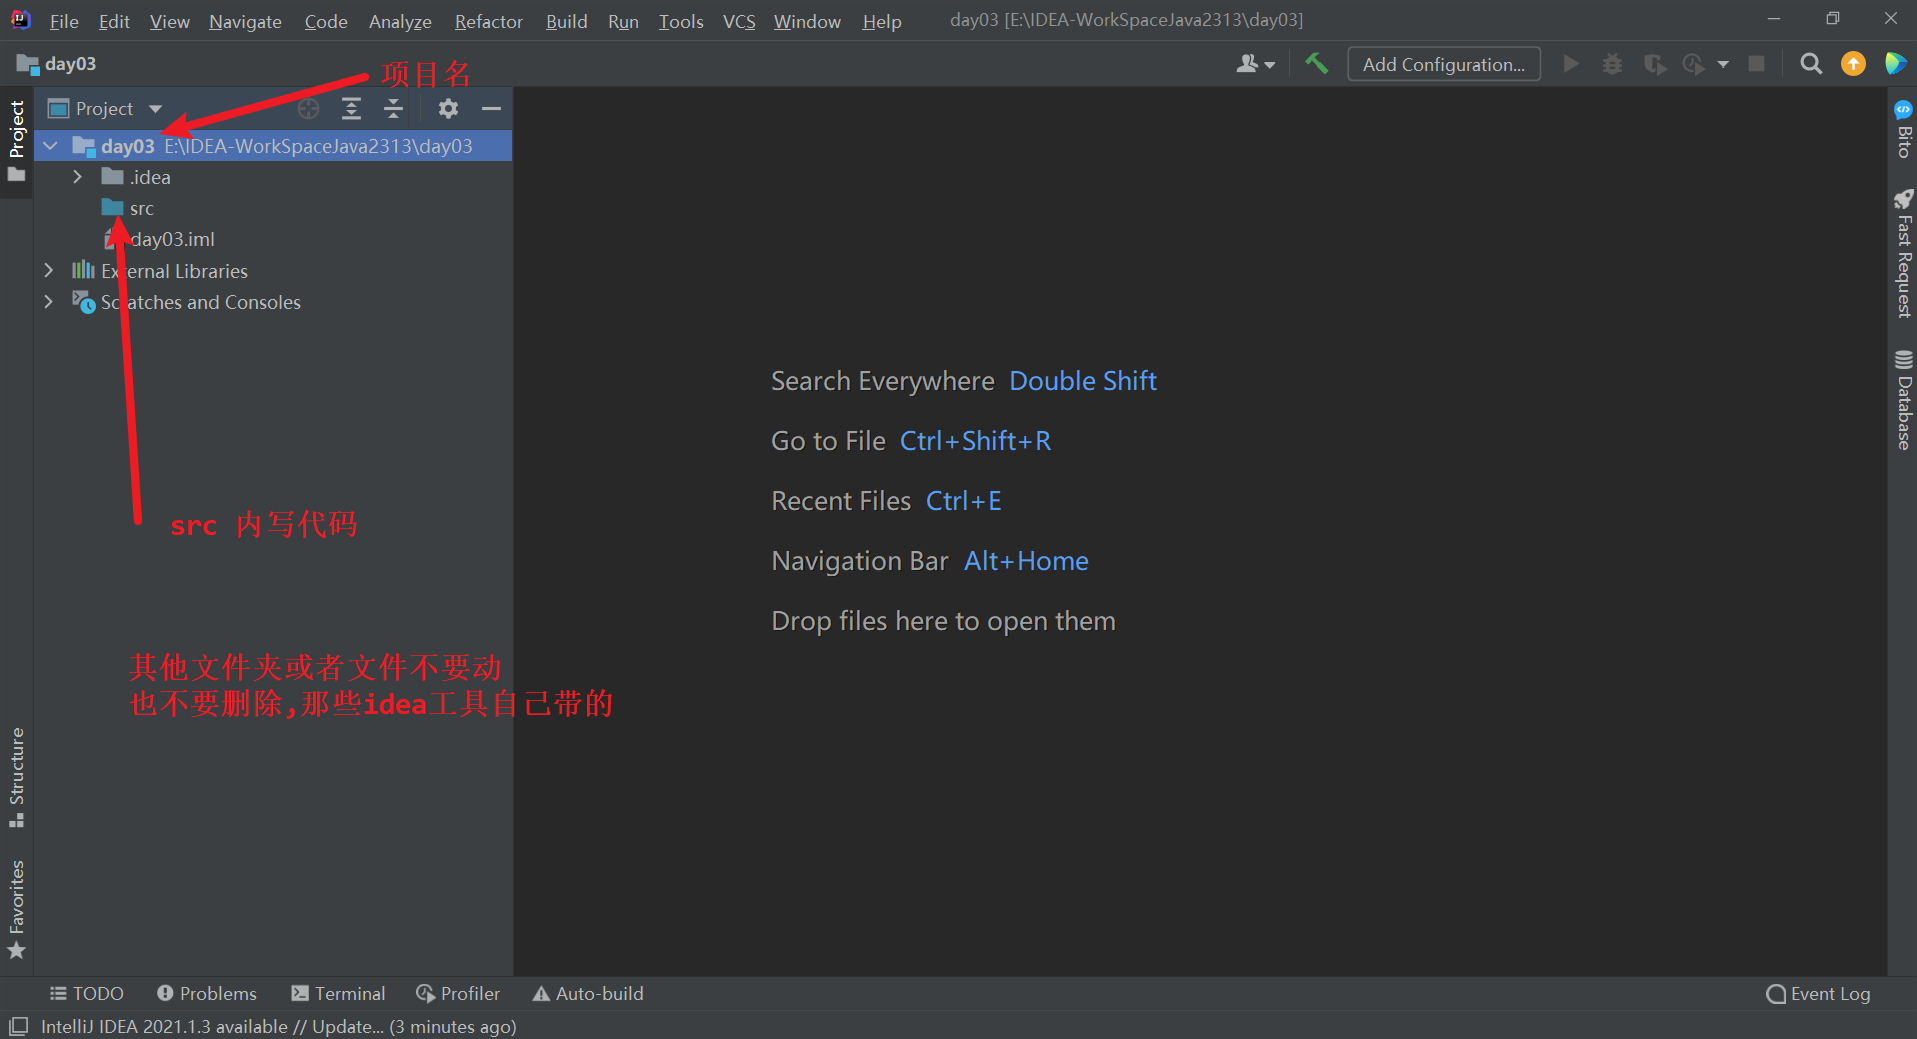The height and width of the screenshot is (1039, 1917).
Task: Expand Scratches and Consoles node
Action: [x=48, y=302]
